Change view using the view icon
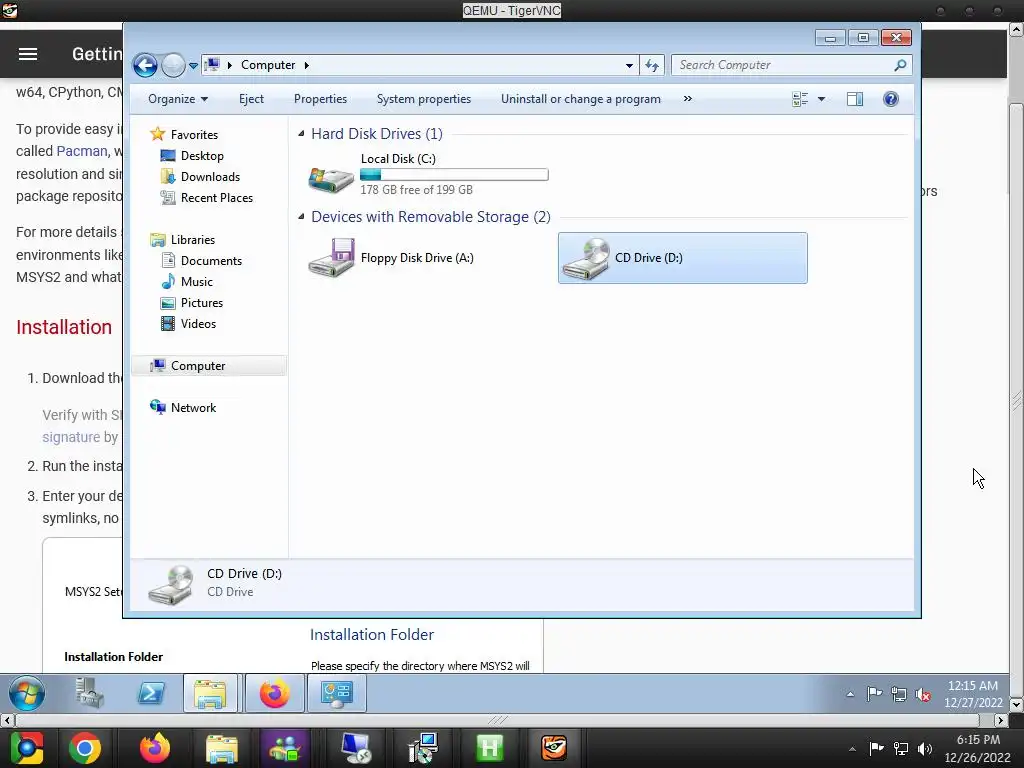The image size is (1024, 768). point(800,99)
